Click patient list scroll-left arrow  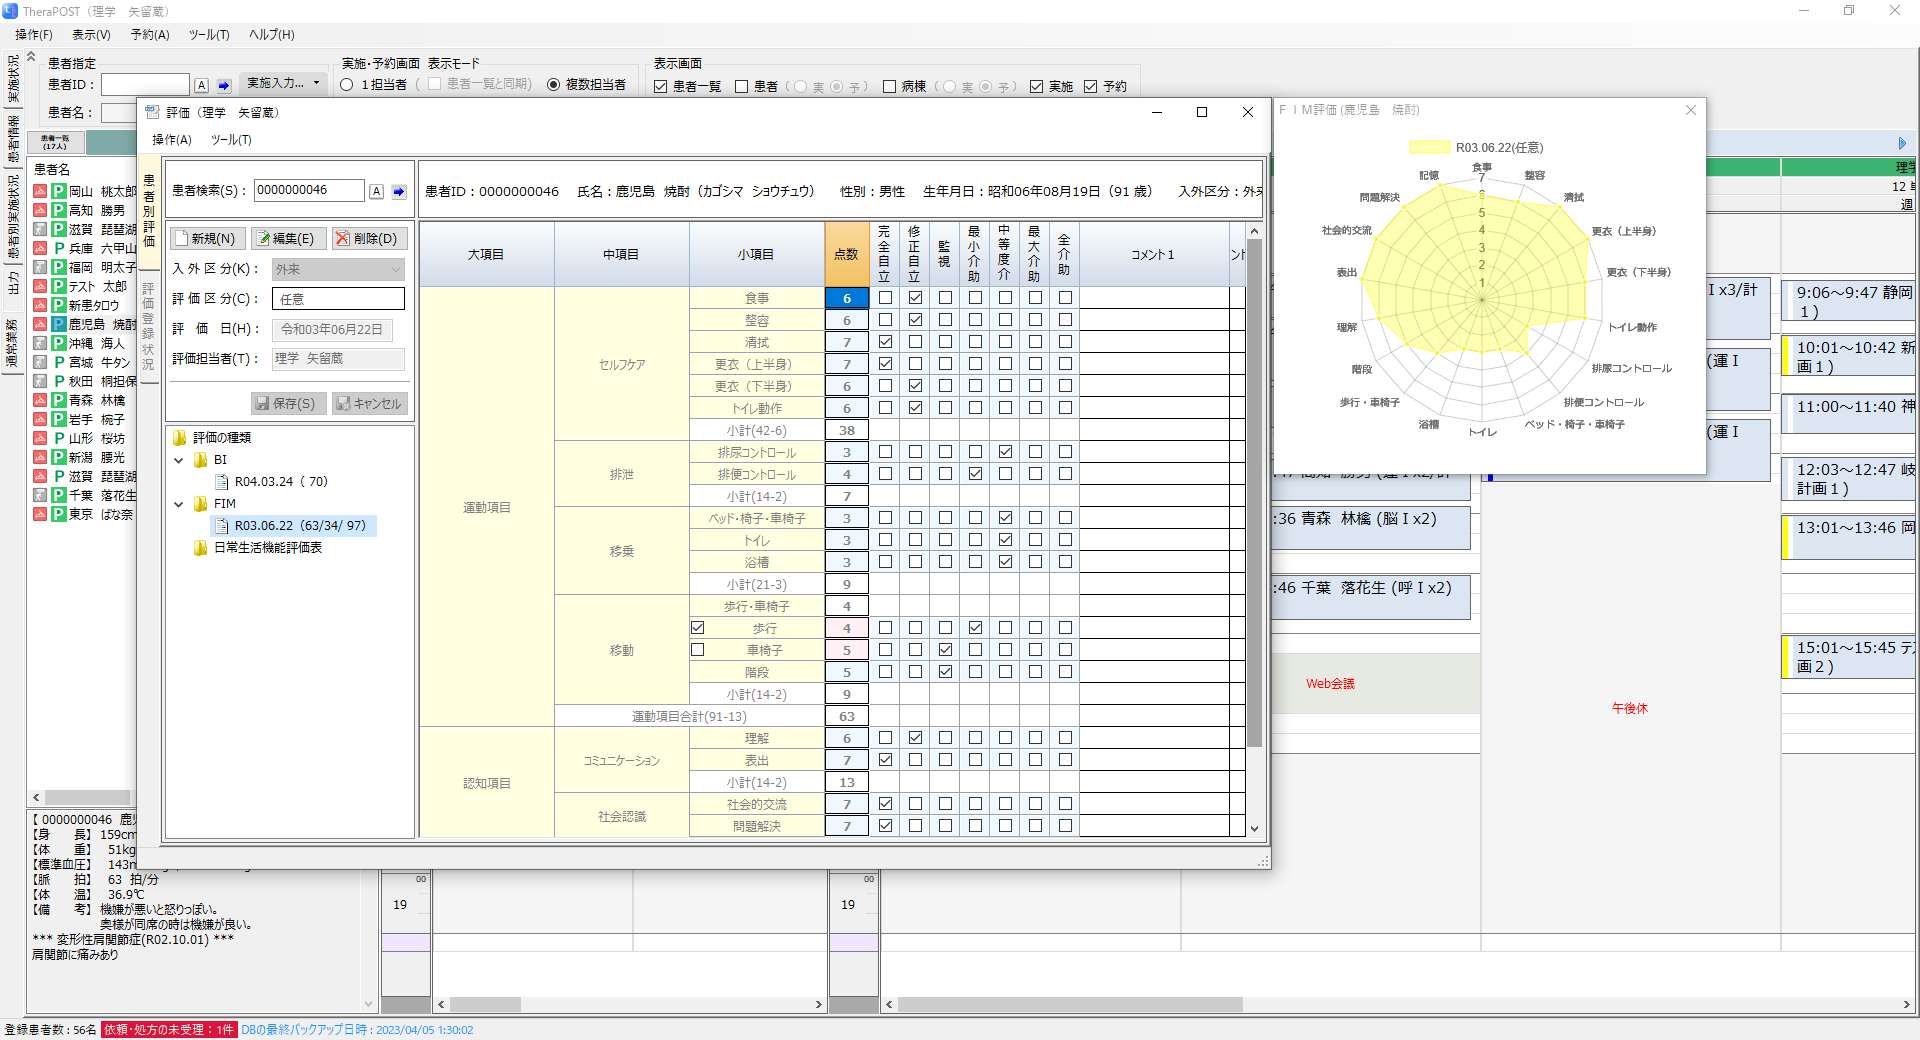[37, 797]
